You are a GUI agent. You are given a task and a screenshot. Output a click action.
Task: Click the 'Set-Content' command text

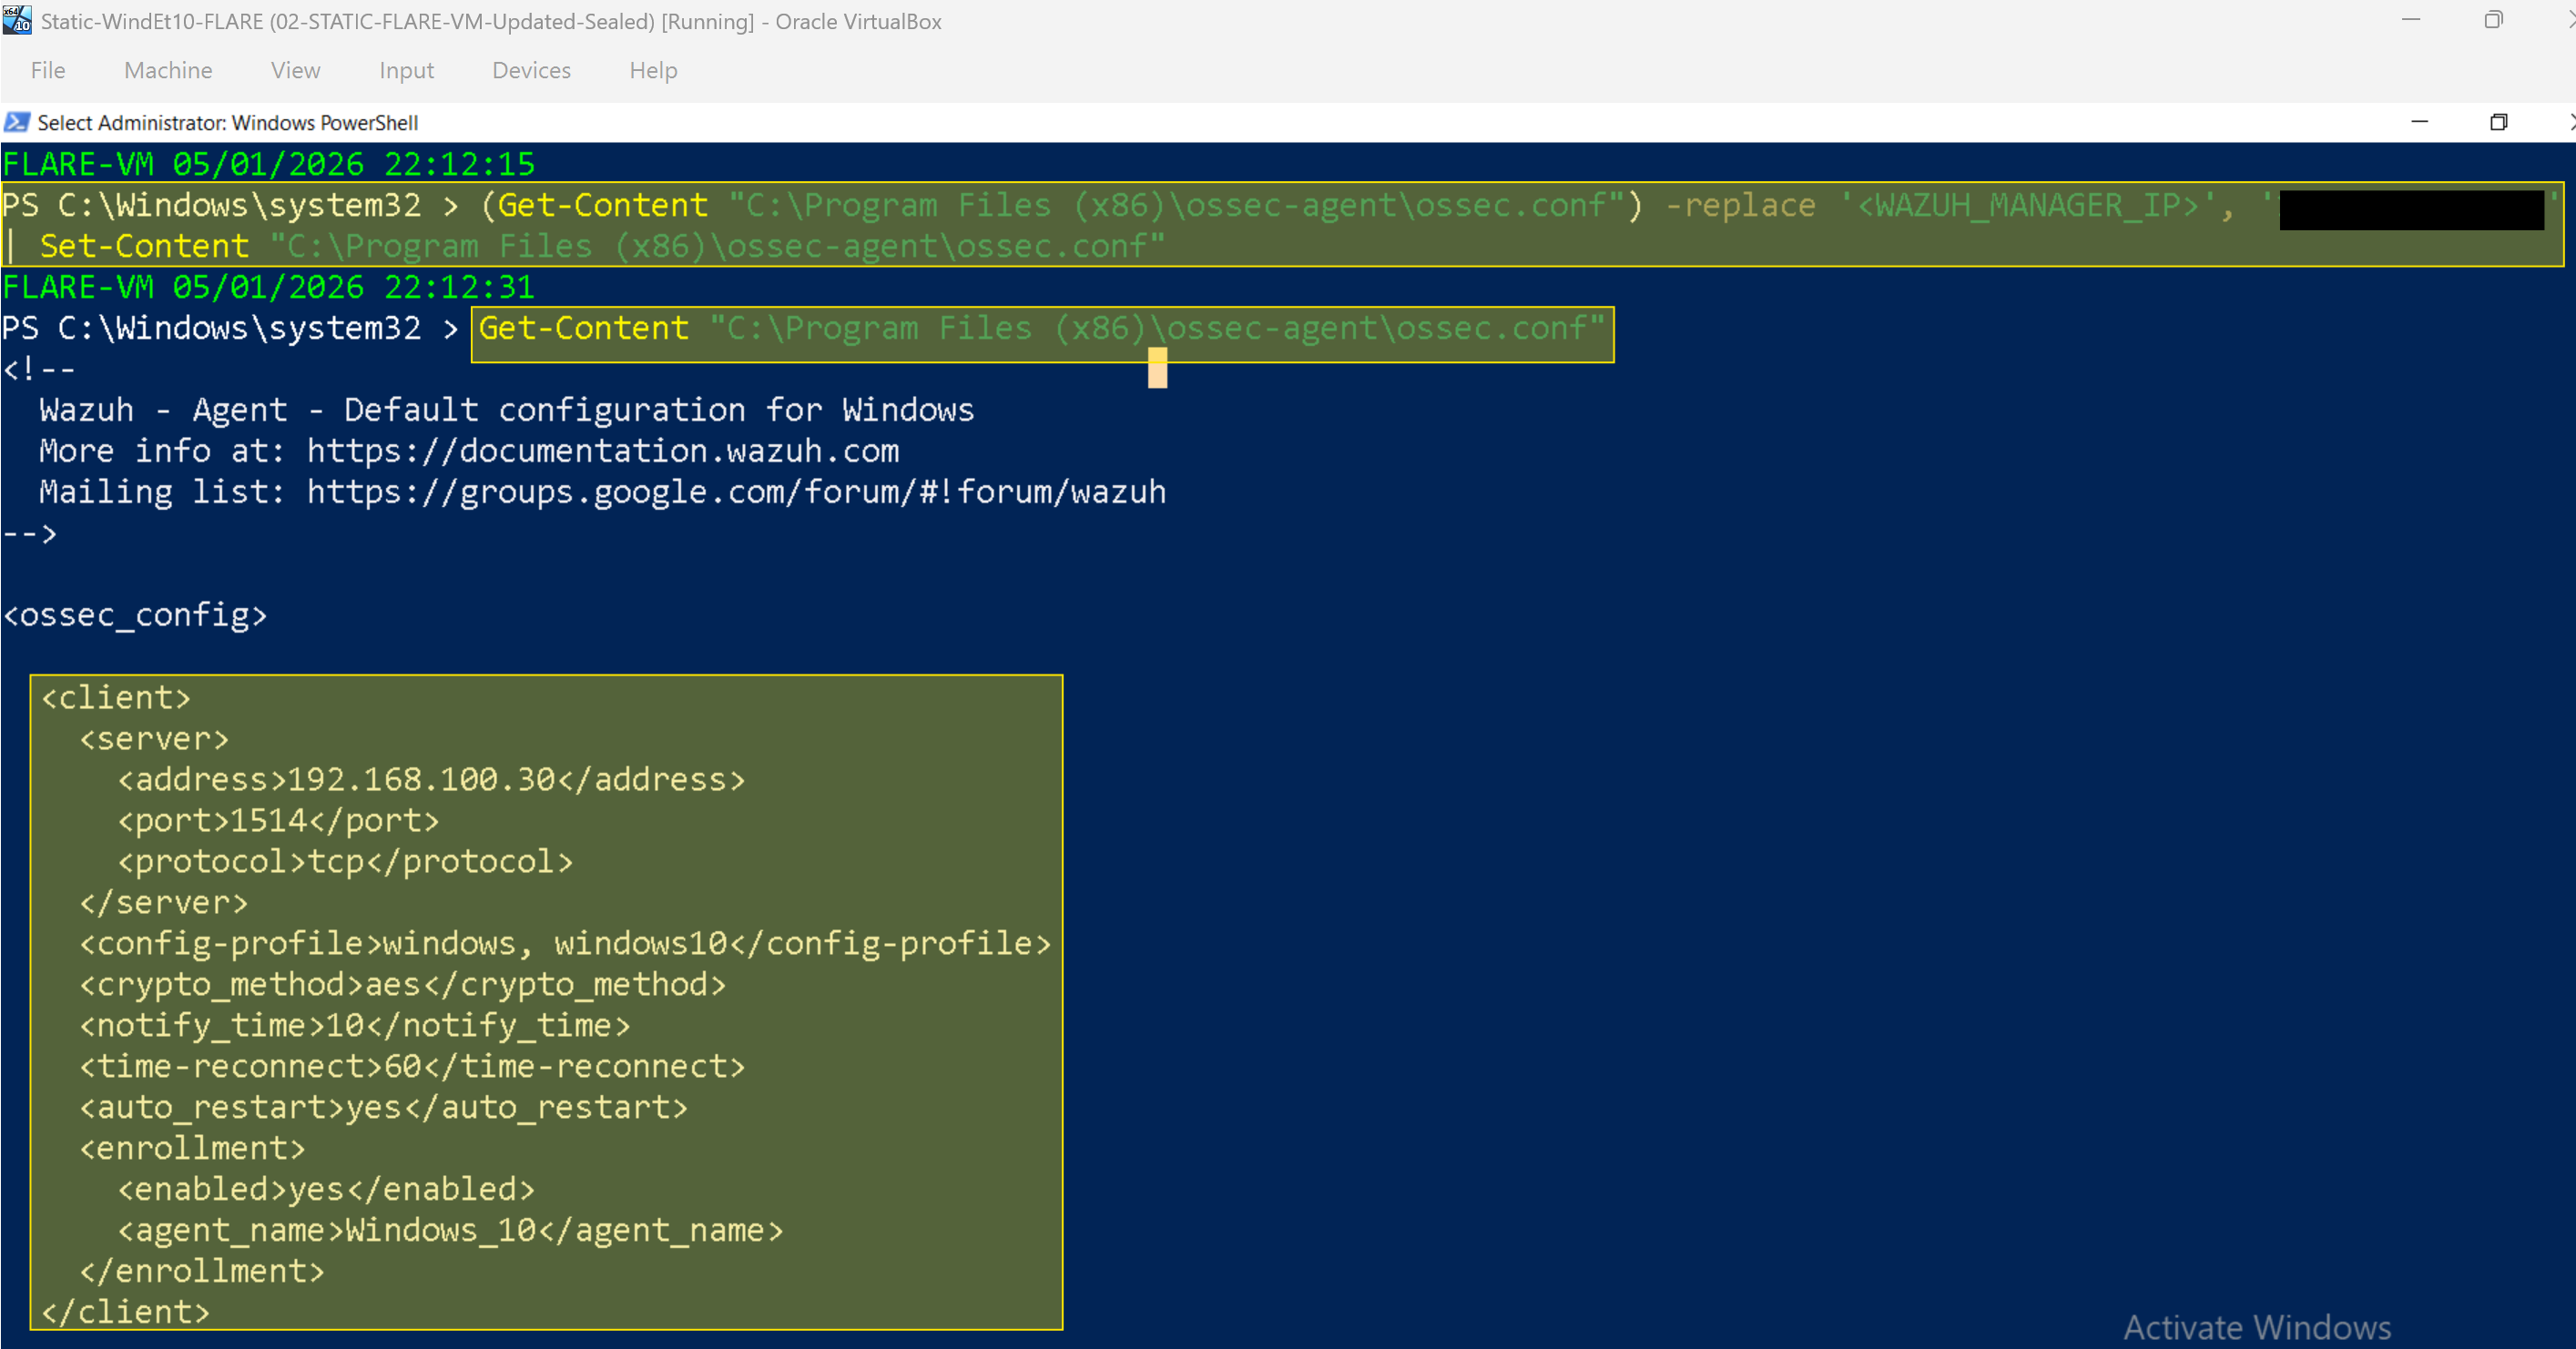coord(144,245)
